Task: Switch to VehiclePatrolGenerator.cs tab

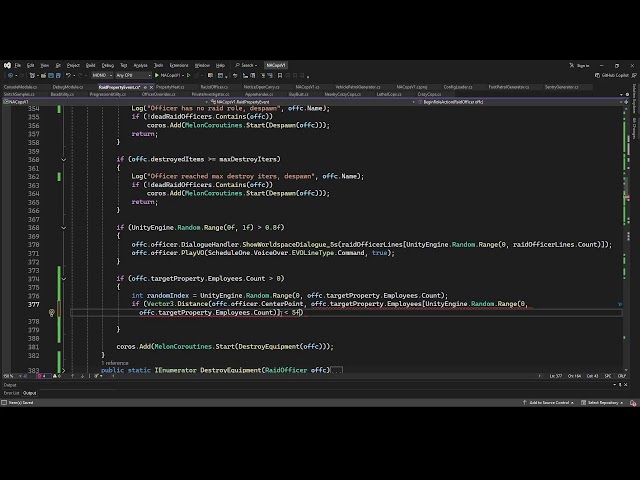Action: 358,87
